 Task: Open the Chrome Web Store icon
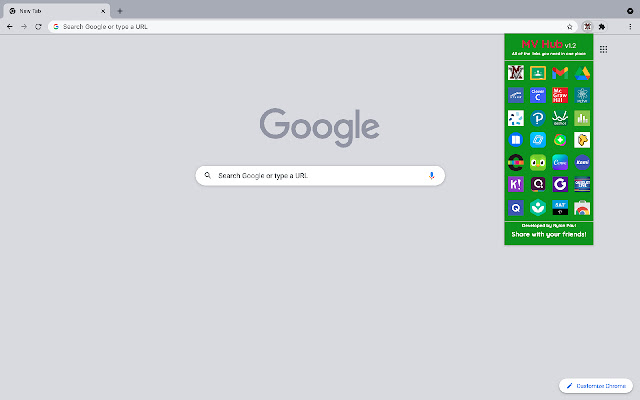point(582,208)
